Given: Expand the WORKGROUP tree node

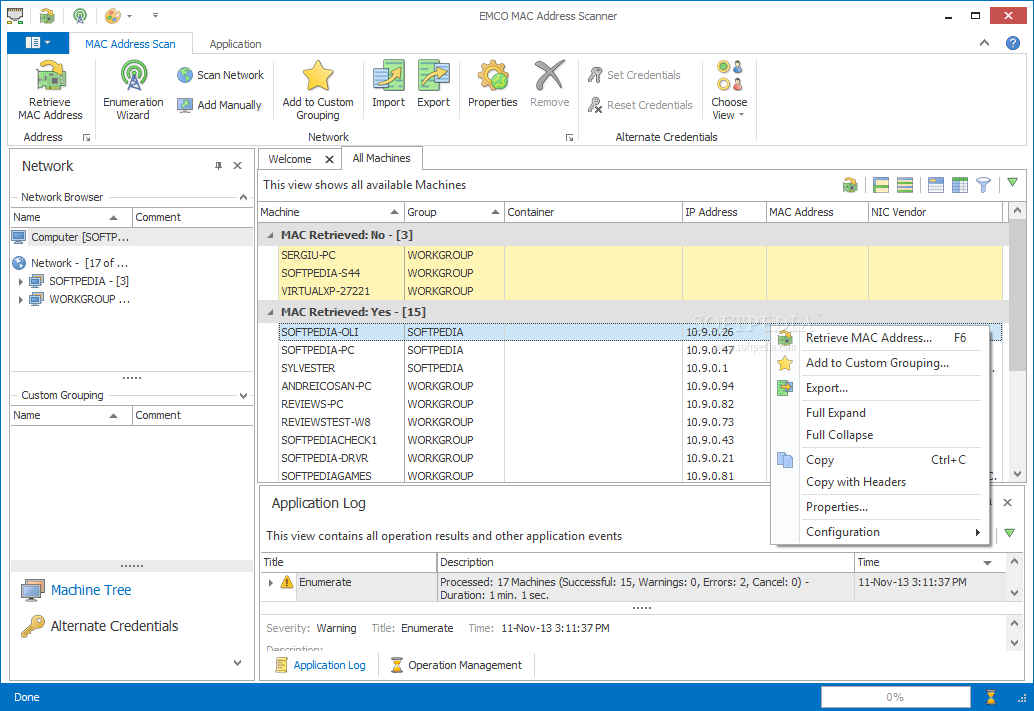Looking at the screenshot, I should (20, 299).
